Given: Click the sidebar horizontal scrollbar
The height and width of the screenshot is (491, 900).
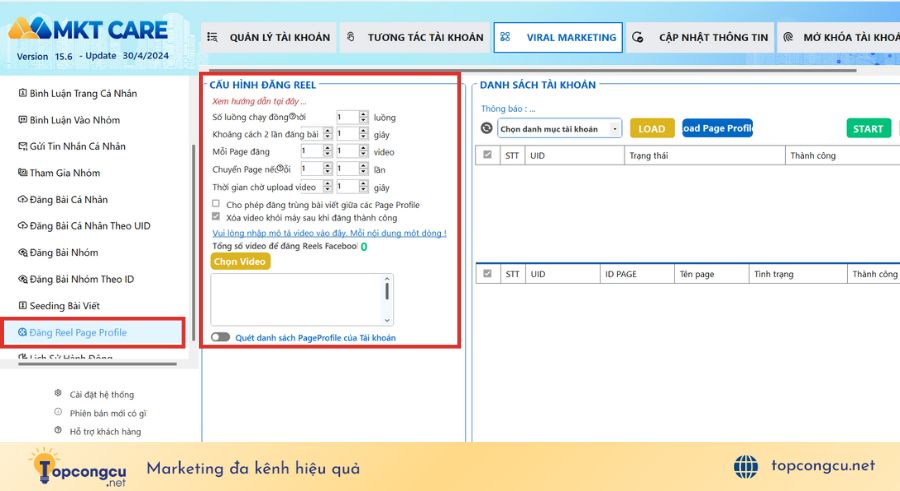Looking at the screenshot, I should click(x=98, y=364).
